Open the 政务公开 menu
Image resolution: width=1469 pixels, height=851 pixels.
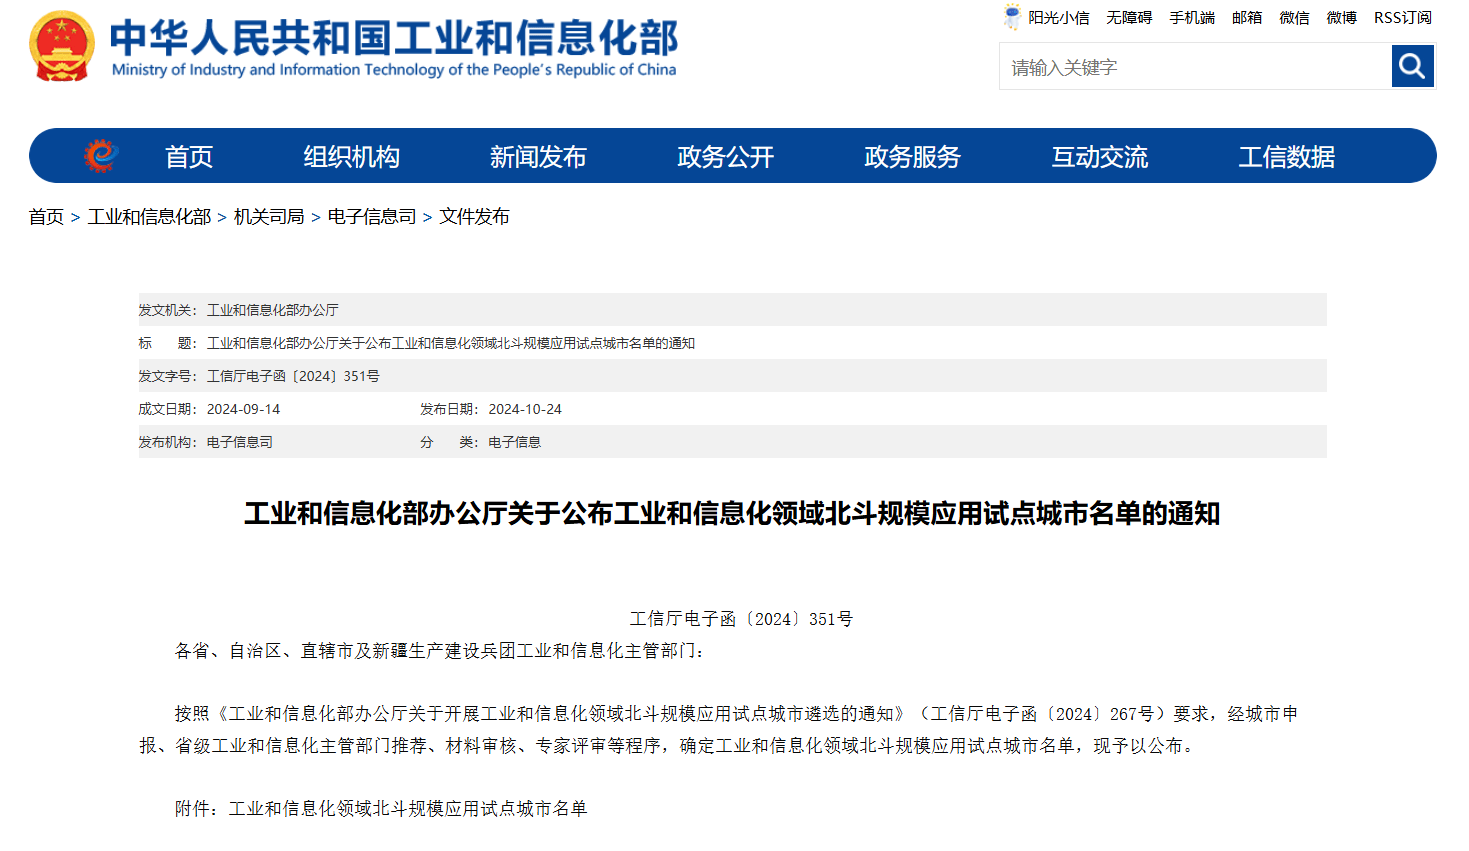click(726, 157)
